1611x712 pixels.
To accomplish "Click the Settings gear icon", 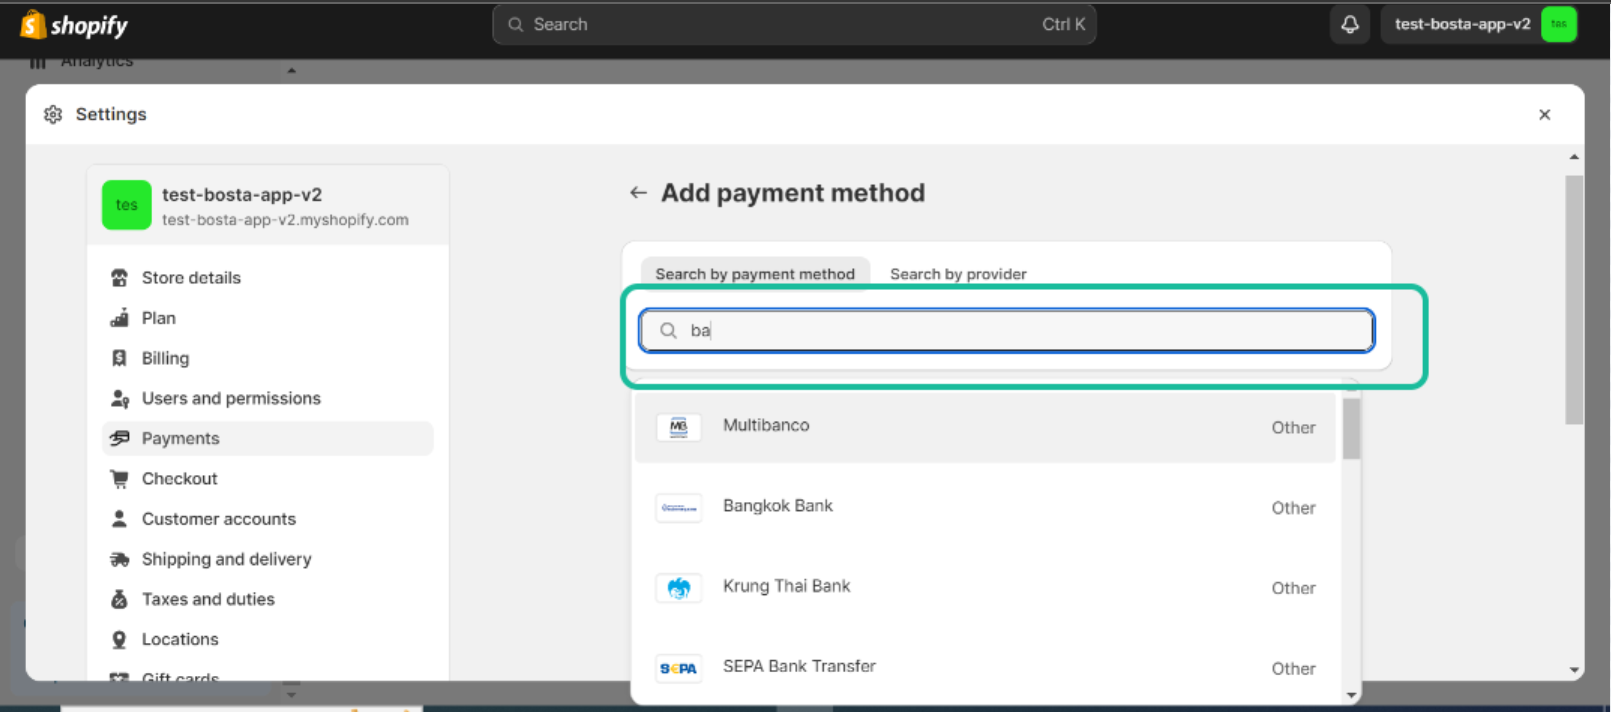I will pyautogui.click(x=53, y=114).
